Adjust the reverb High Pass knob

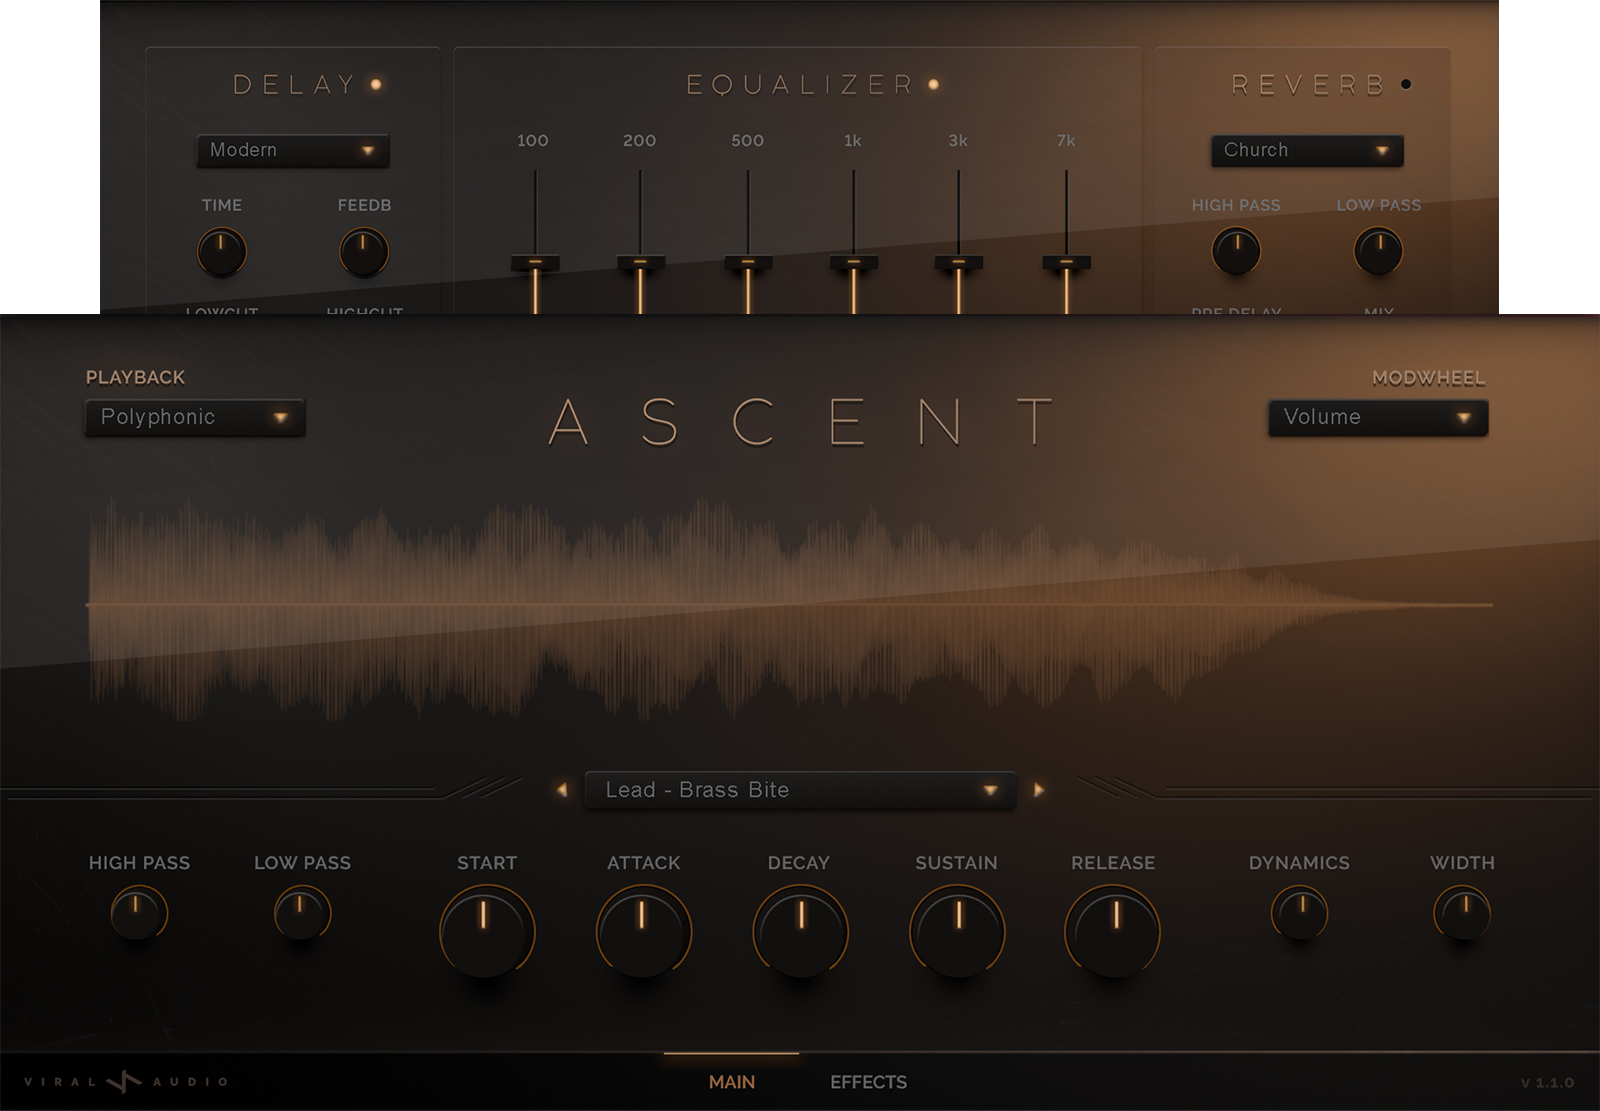click(1236, 251)
